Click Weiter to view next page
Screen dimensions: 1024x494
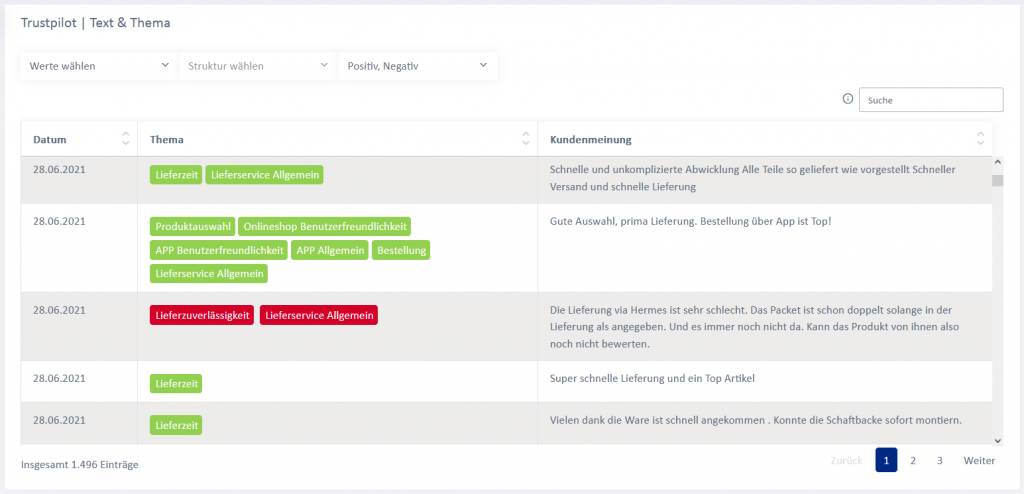click(x=979, y=460)
